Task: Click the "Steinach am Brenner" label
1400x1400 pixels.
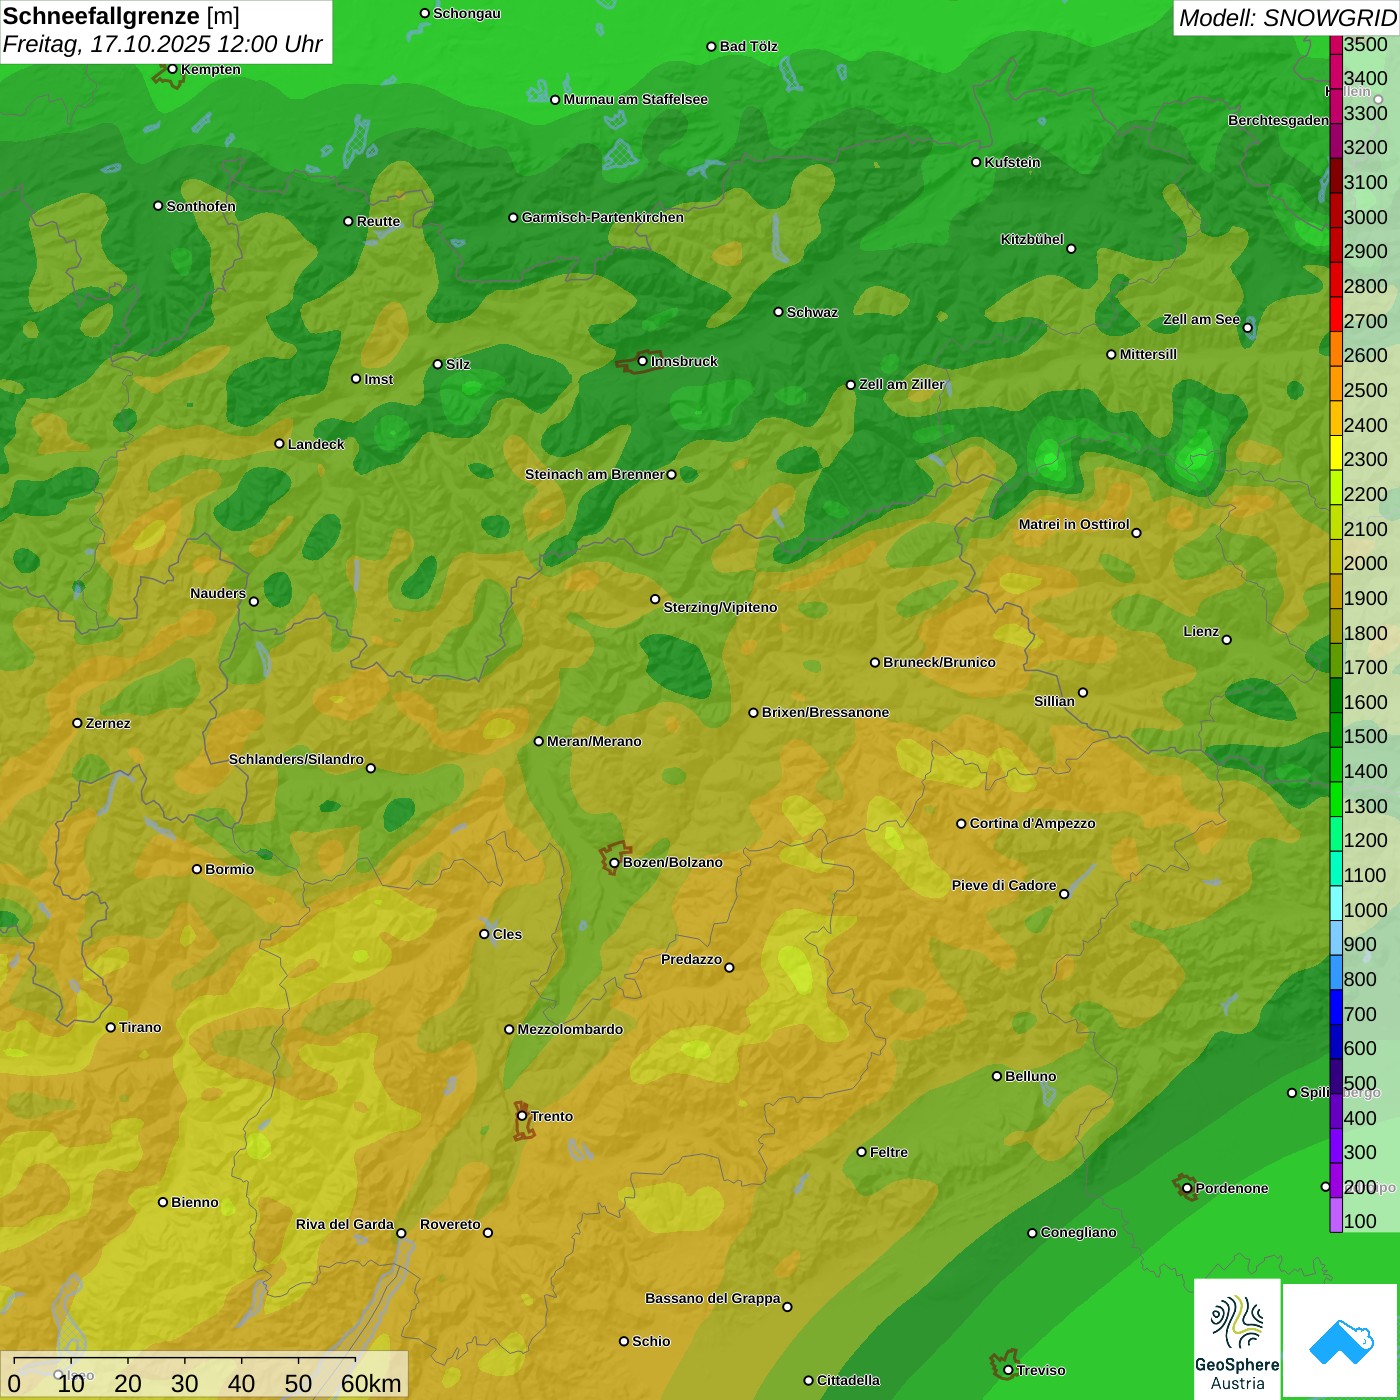Action: pyautogui.click(x=595, y=474)
